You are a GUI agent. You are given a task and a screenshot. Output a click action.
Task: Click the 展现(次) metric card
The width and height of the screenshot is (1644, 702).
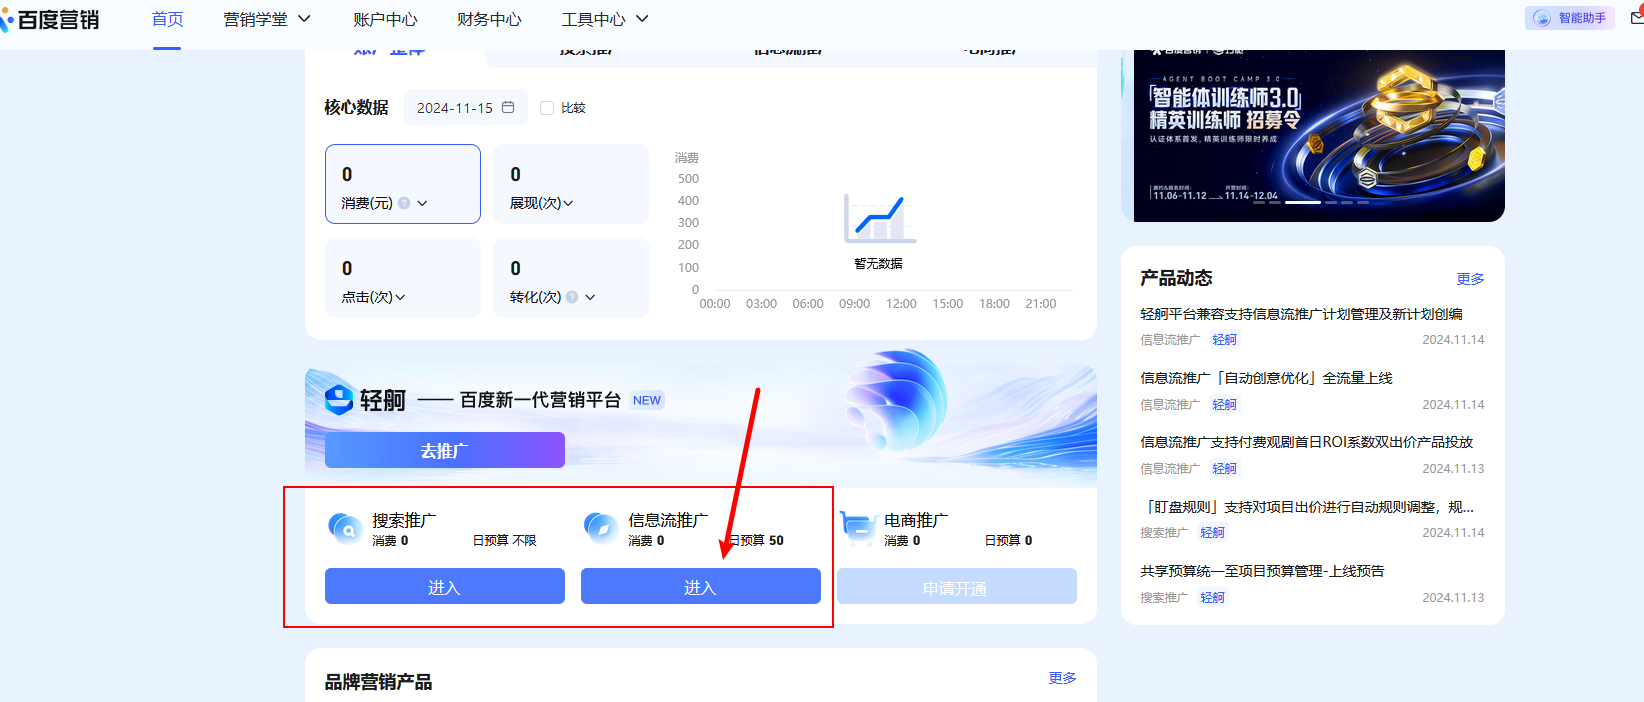571,184
